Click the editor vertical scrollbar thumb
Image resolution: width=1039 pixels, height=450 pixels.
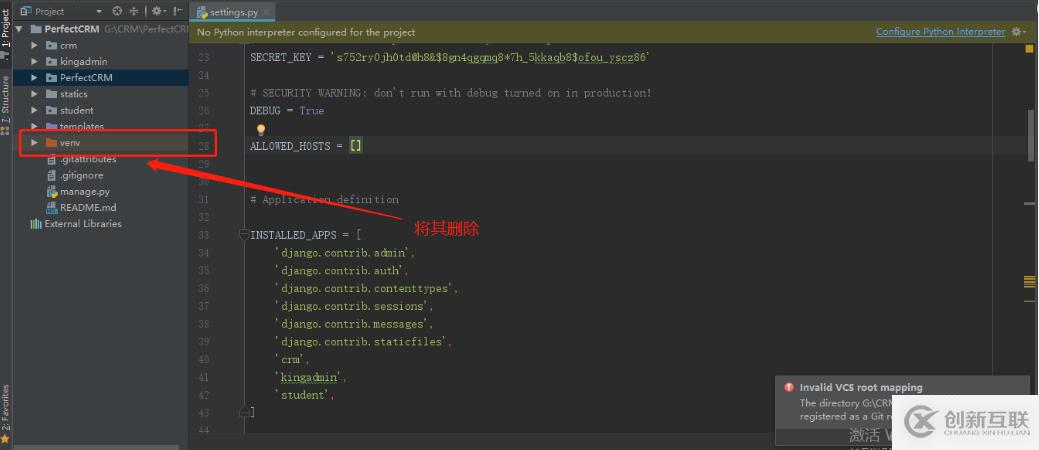point(1032,136)
